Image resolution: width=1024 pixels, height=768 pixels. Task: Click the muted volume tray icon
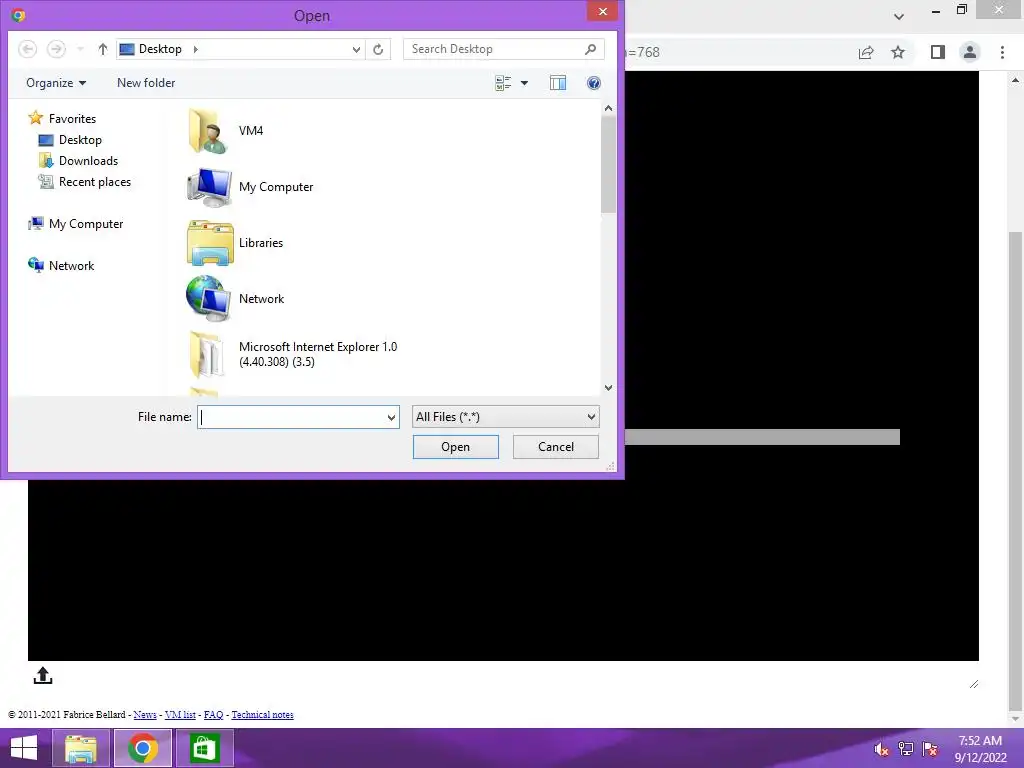click(882, 749)
